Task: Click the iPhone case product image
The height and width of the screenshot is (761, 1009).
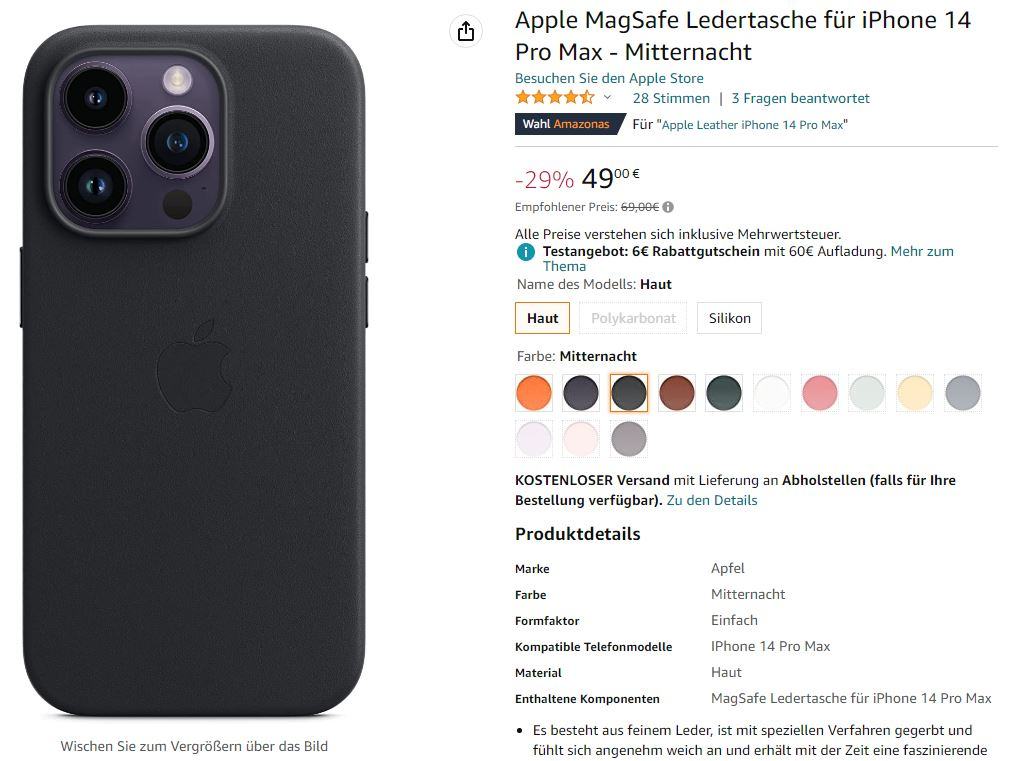Action: (194, 371)
